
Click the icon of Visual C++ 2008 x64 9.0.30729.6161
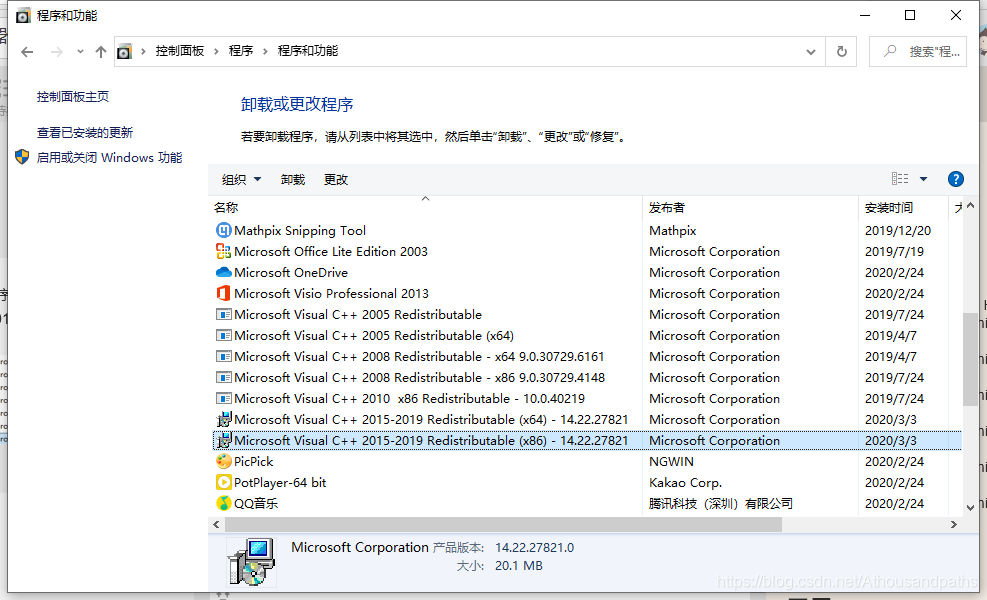click(223, 356)
